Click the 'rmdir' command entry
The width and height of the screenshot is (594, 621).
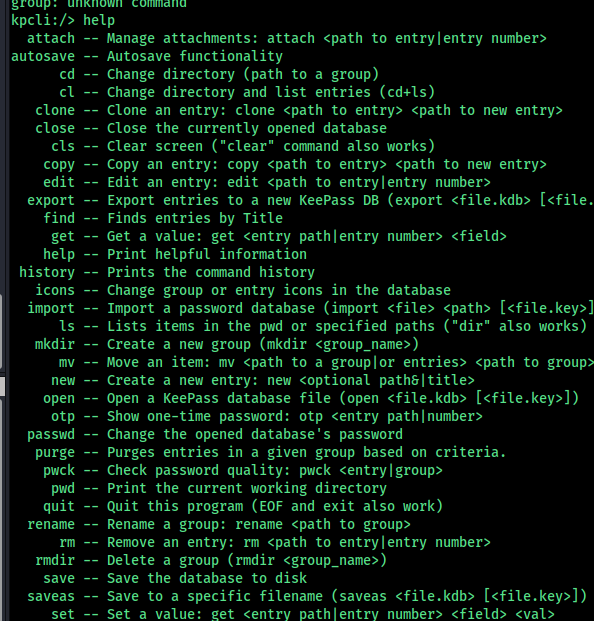click(x=55, y=560)
